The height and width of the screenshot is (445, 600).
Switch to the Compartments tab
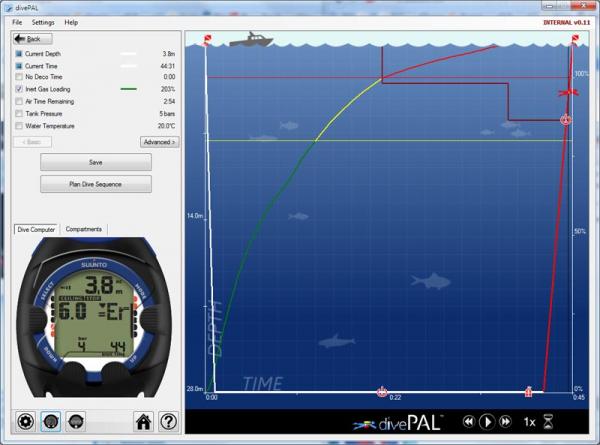pos(83,229)
